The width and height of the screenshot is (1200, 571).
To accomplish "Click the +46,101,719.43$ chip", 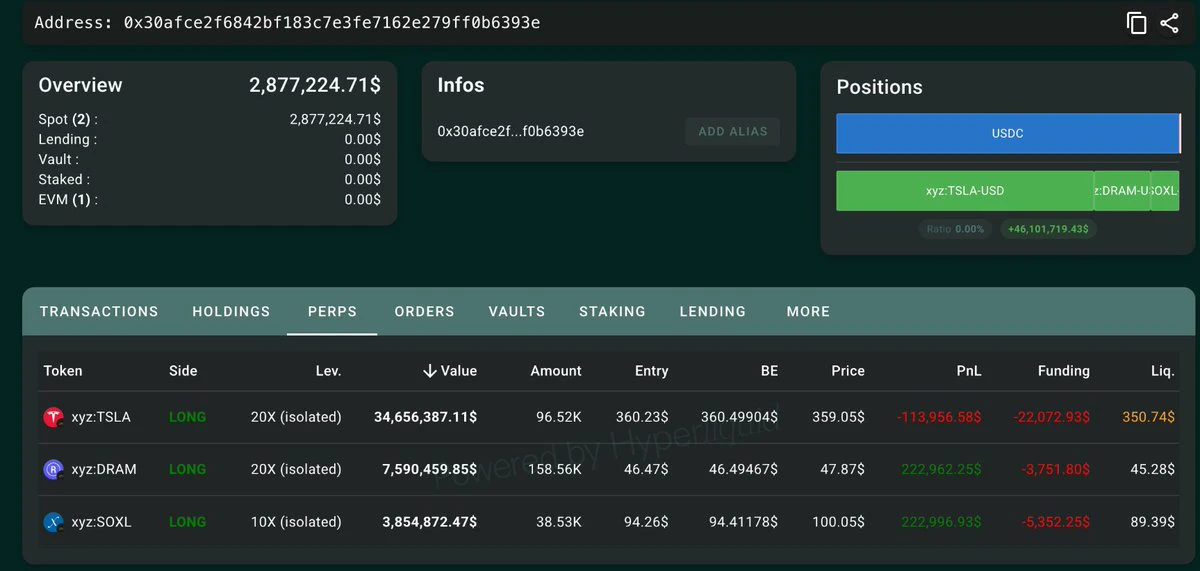I will 1048,229.
